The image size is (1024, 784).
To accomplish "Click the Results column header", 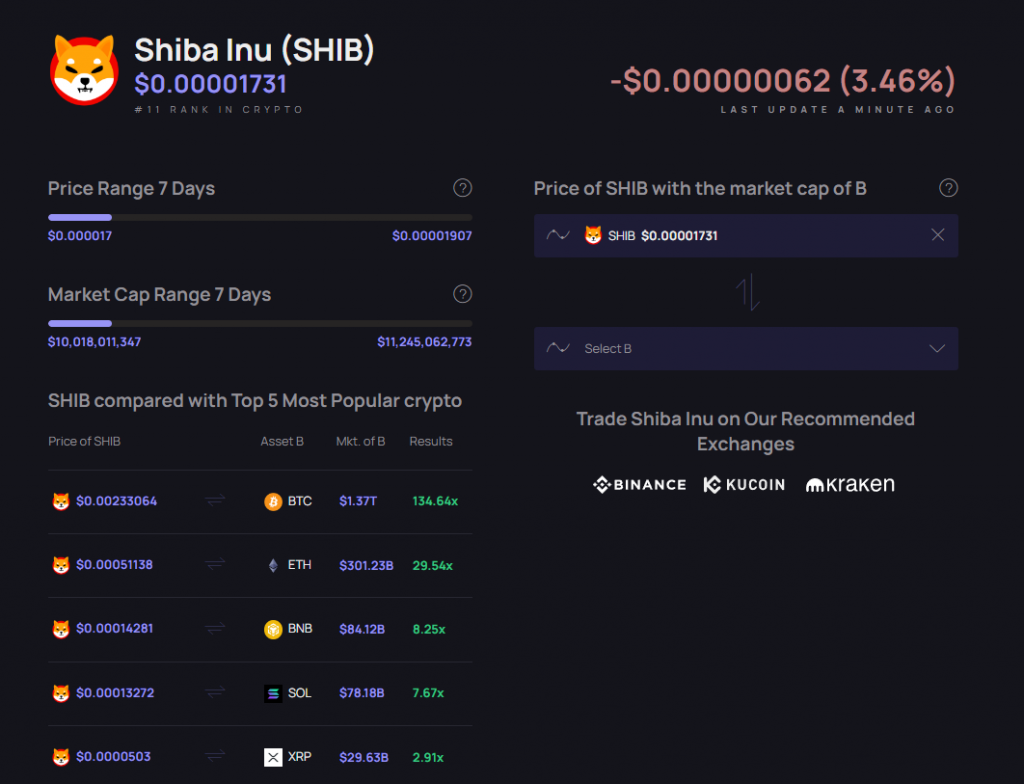I will (x=431, y=441).
